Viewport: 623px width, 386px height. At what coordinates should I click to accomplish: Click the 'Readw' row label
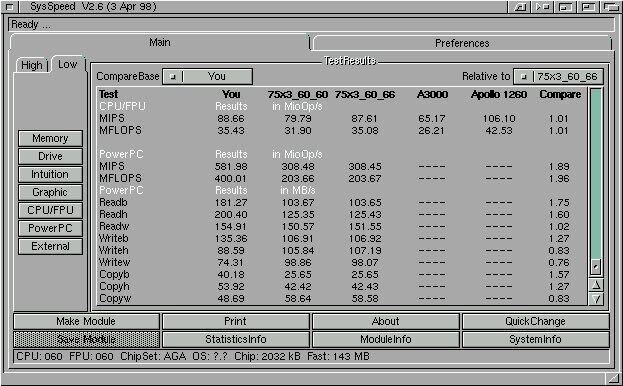[114, 226]
